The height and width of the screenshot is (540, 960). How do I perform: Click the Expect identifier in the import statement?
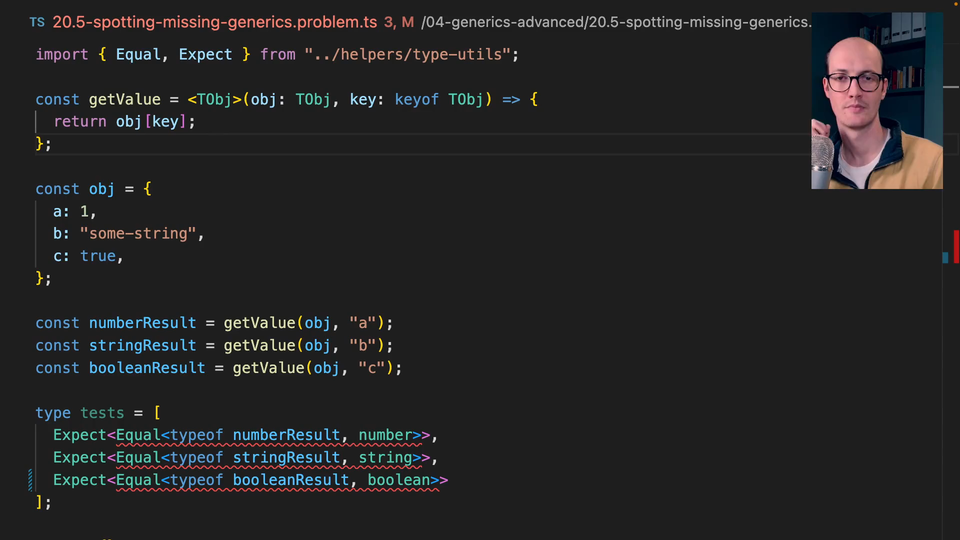tap(205, 54)
